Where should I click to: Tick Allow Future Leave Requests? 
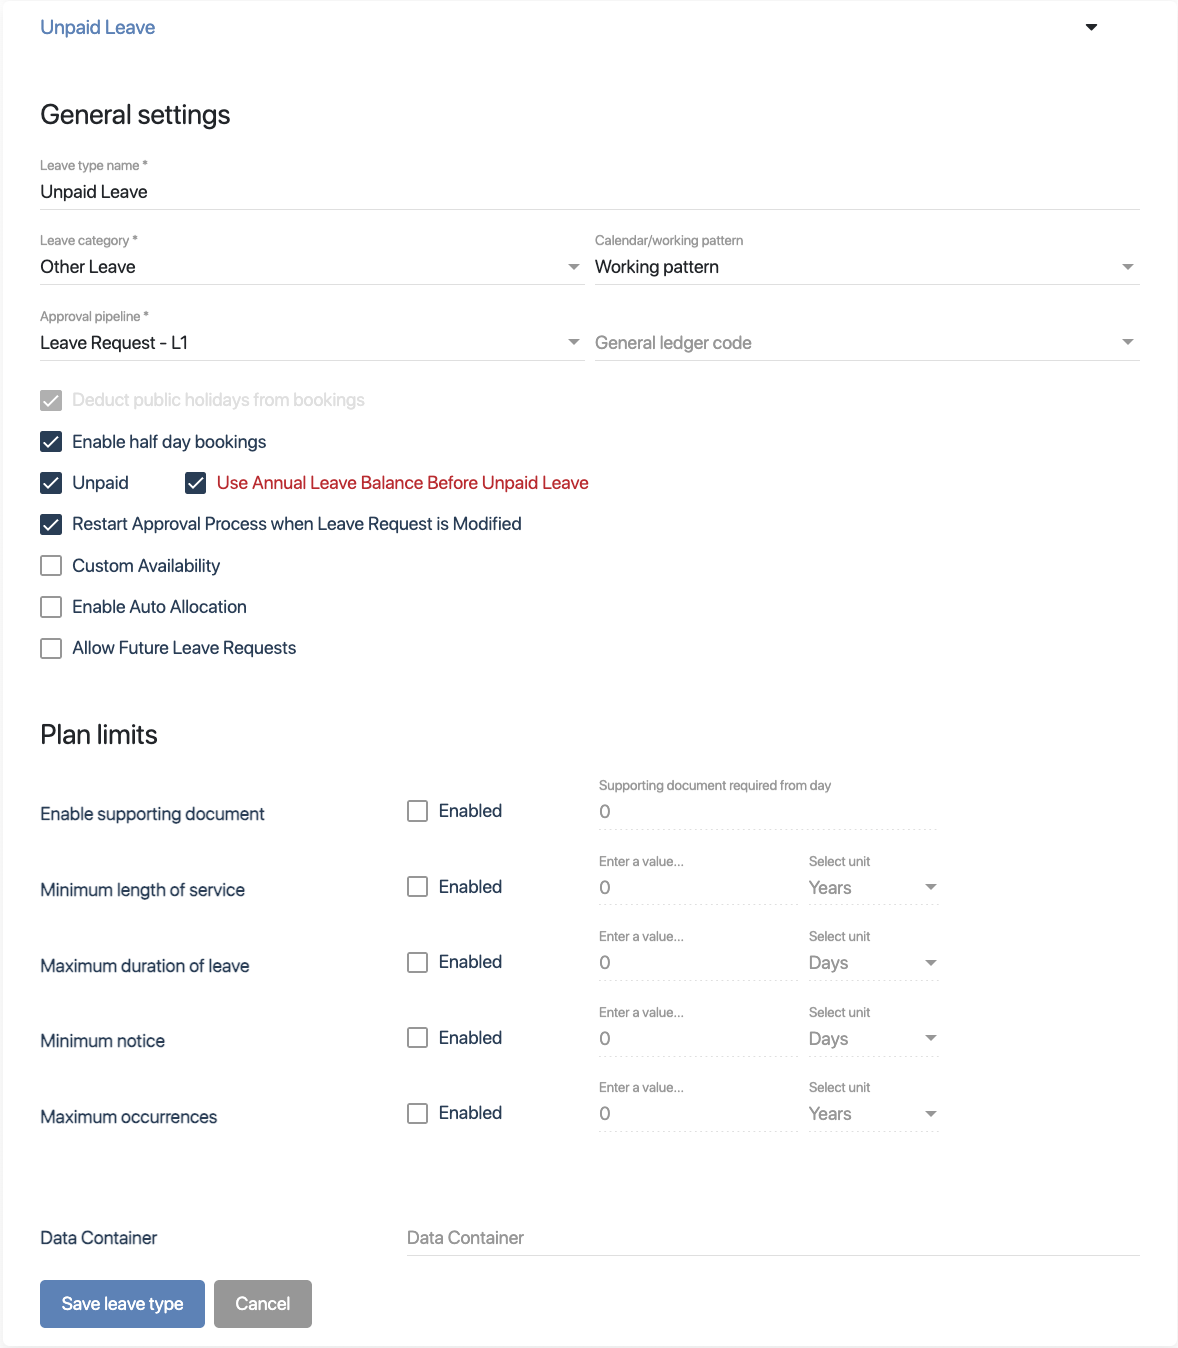click(x=51, y=648)
